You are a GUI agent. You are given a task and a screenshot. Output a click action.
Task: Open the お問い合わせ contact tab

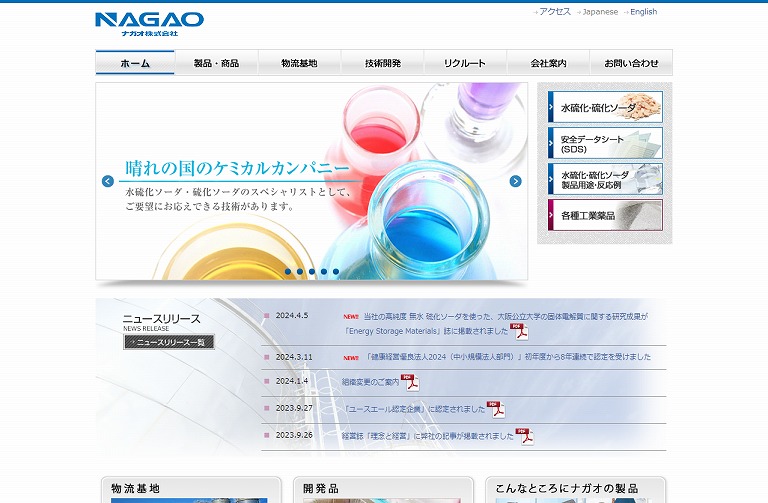pos(631,63)
